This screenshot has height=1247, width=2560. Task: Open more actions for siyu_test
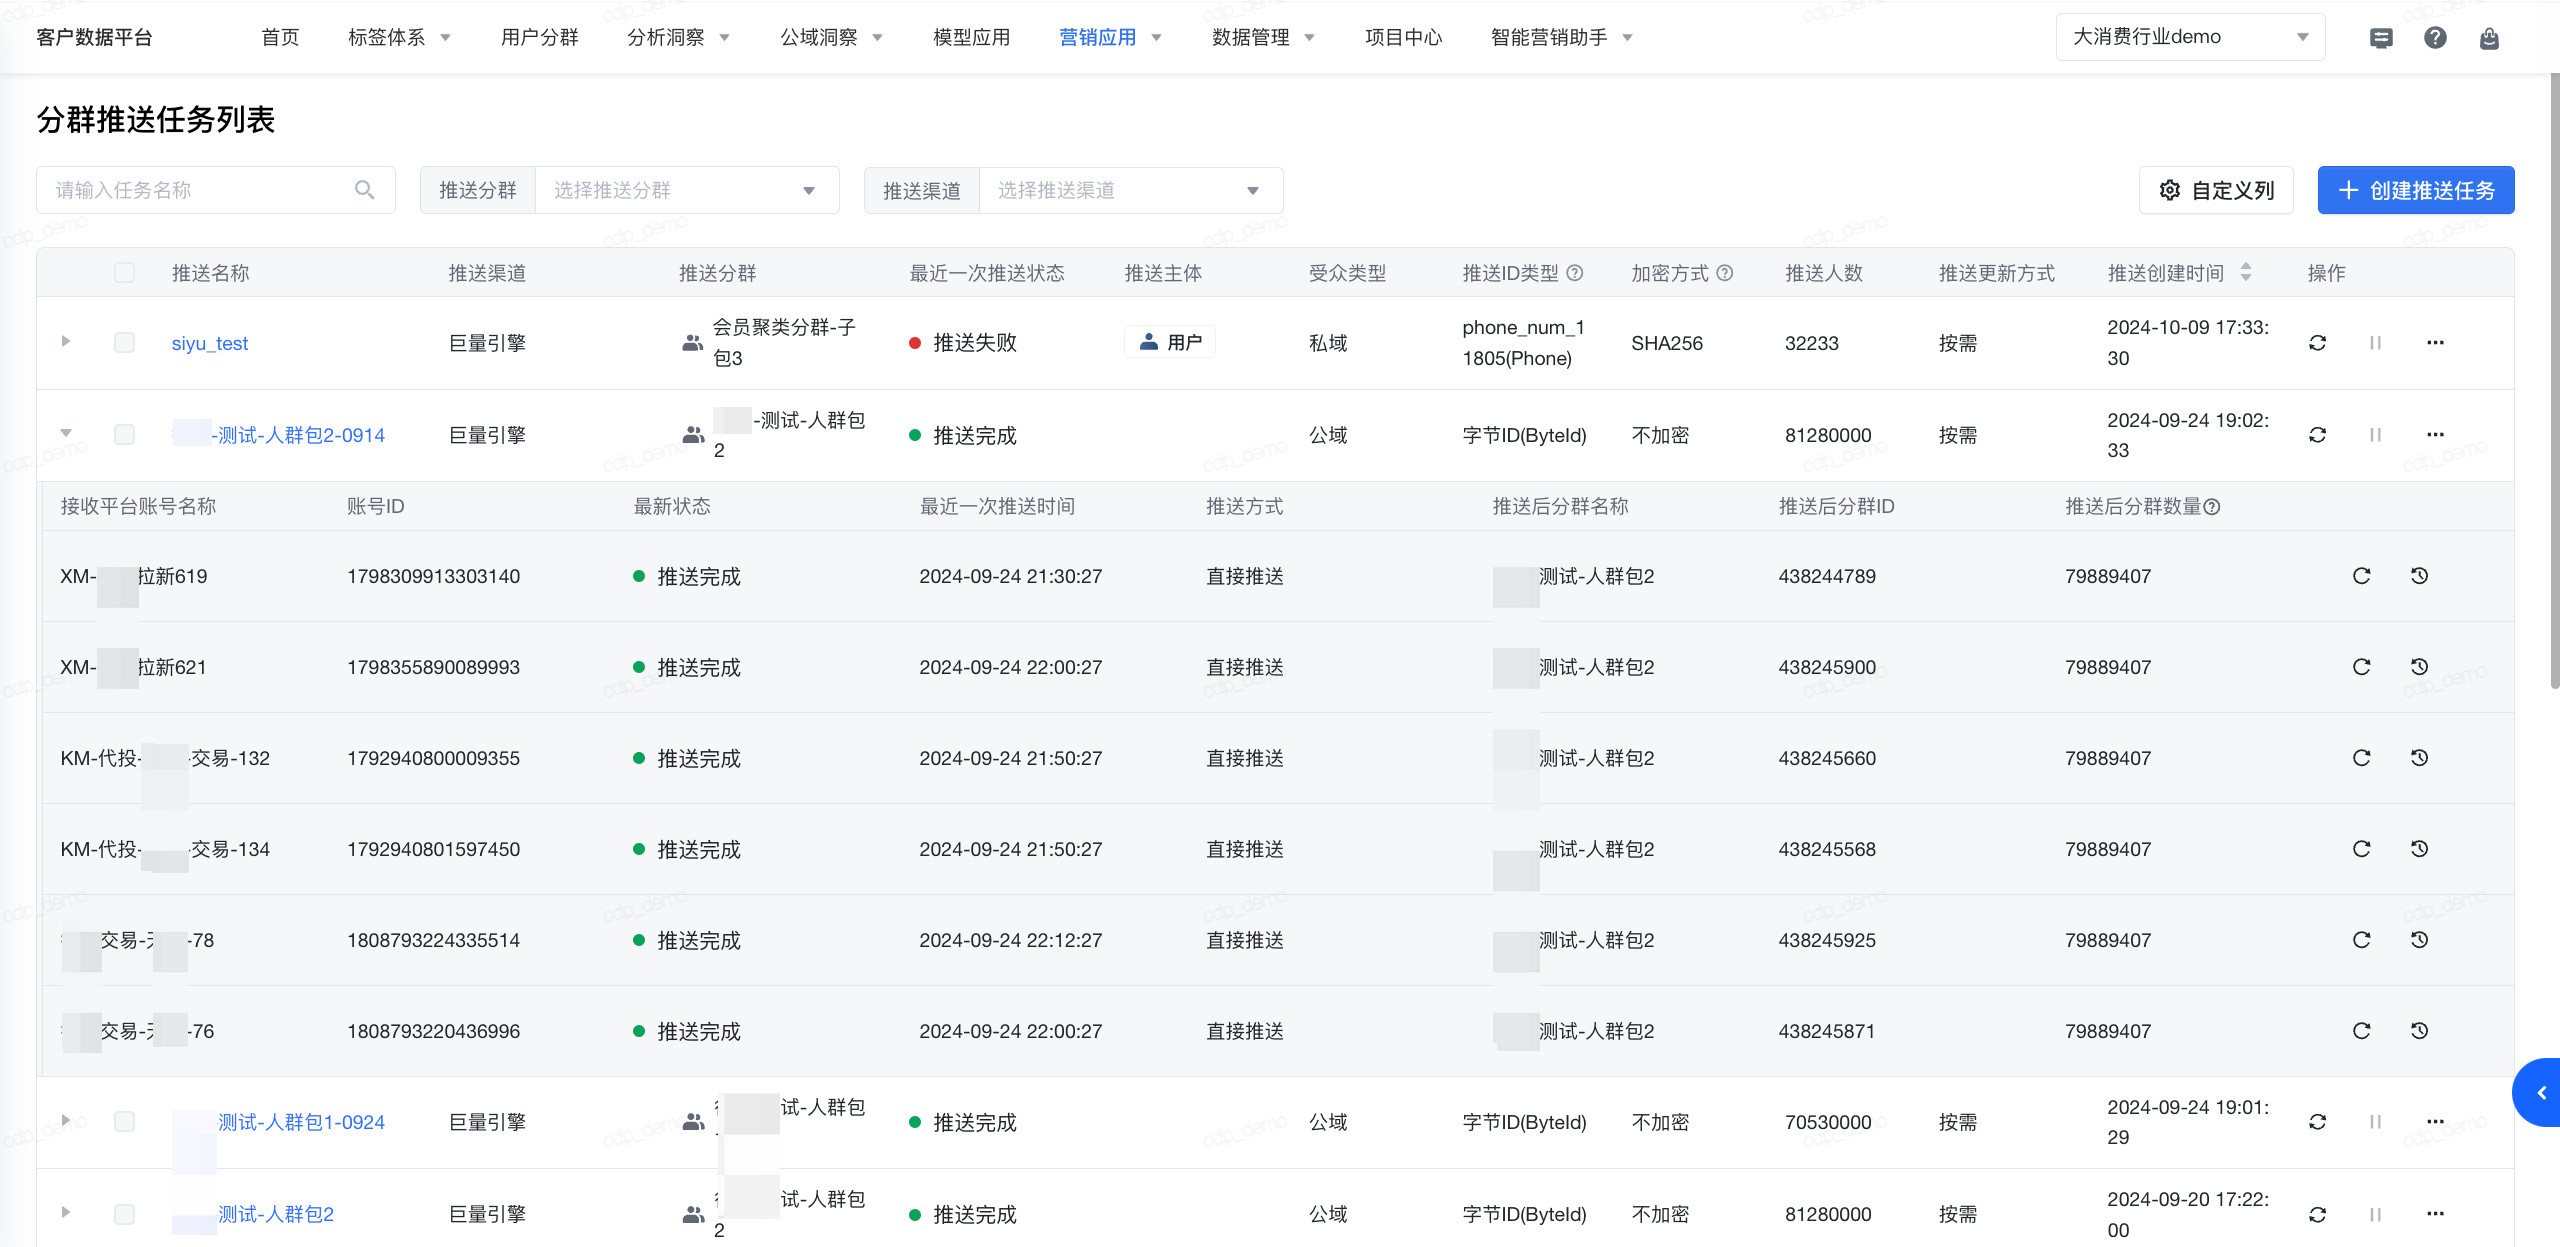[x=2435, y=343]
